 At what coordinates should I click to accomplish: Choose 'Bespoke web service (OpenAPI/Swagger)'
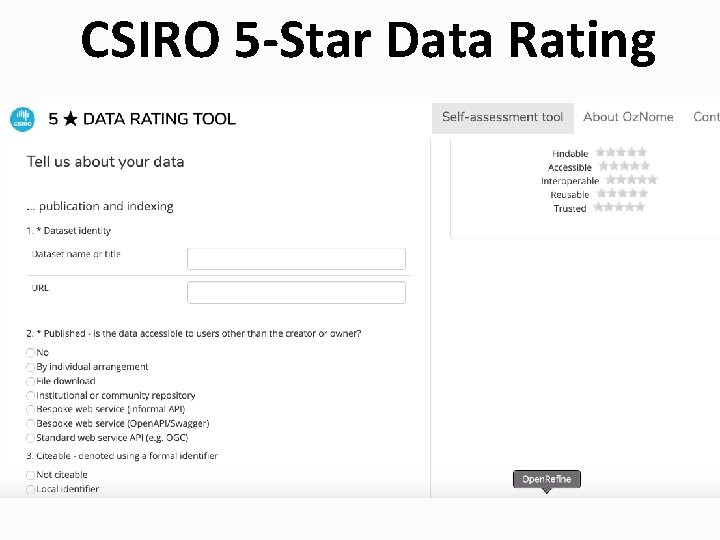[31, 423]
